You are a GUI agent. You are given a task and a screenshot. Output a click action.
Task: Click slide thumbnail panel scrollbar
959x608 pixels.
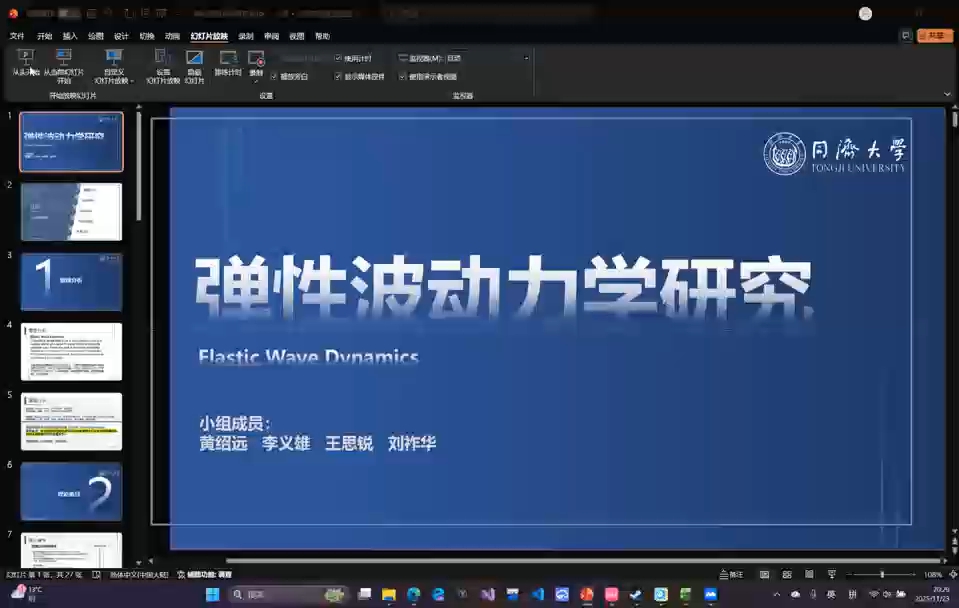[139, 165]
